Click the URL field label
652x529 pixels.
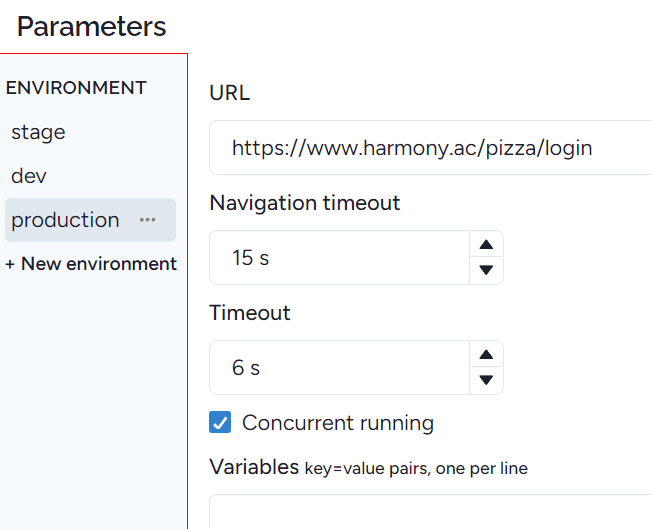230,93
